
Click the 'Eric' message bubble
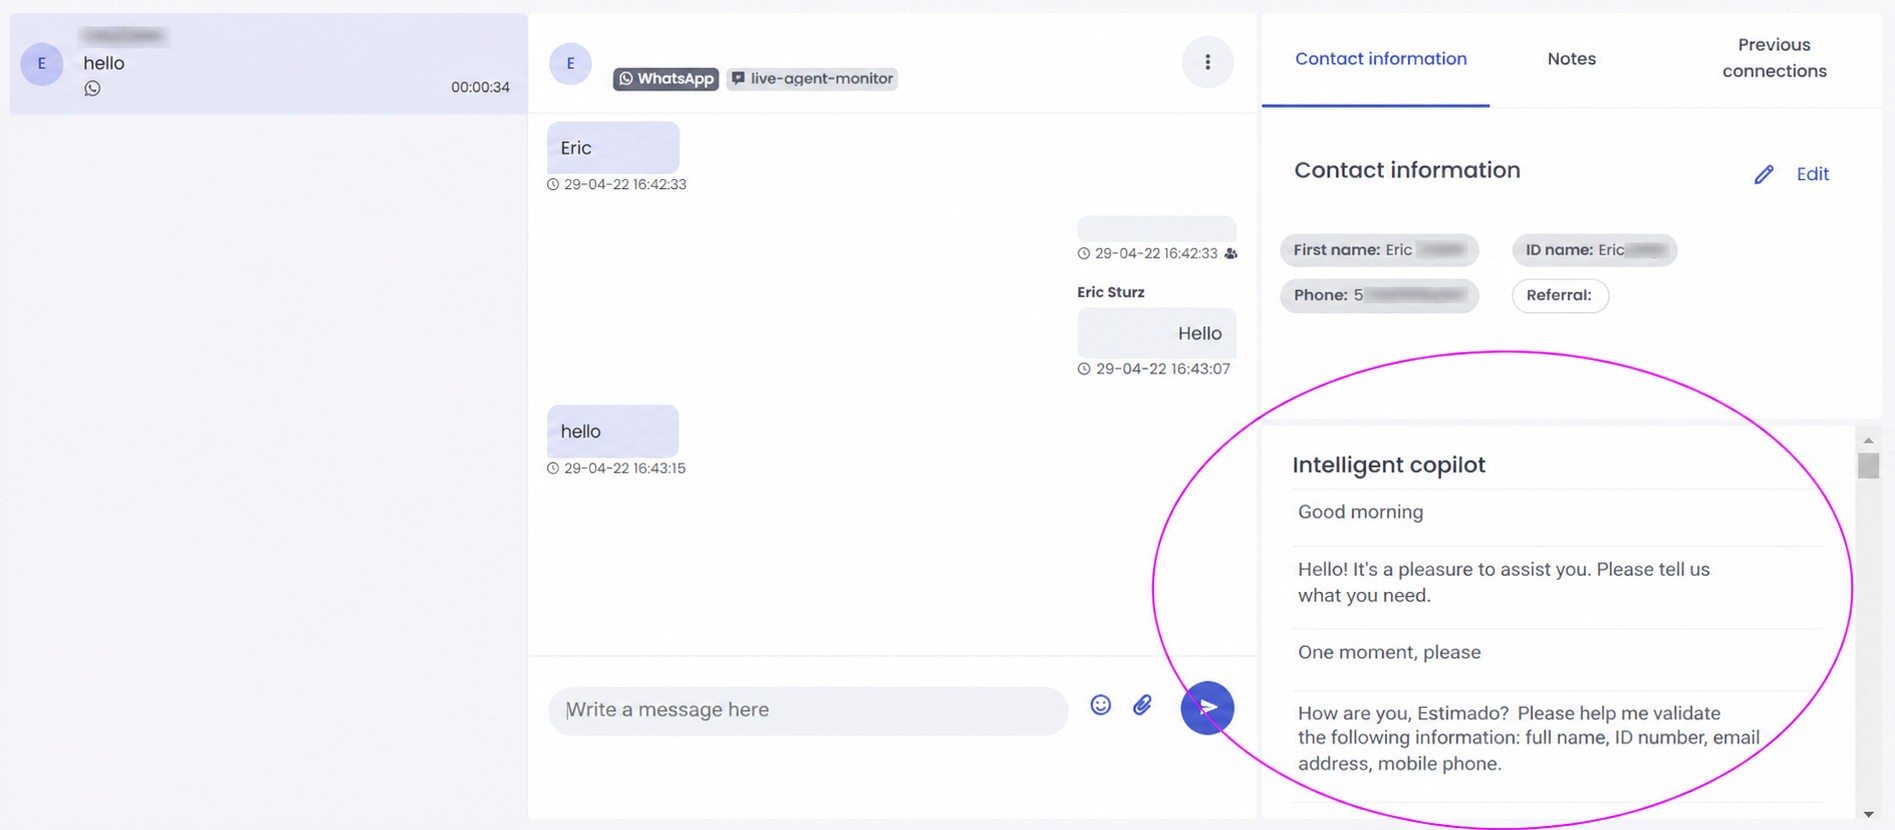point(613,148)
